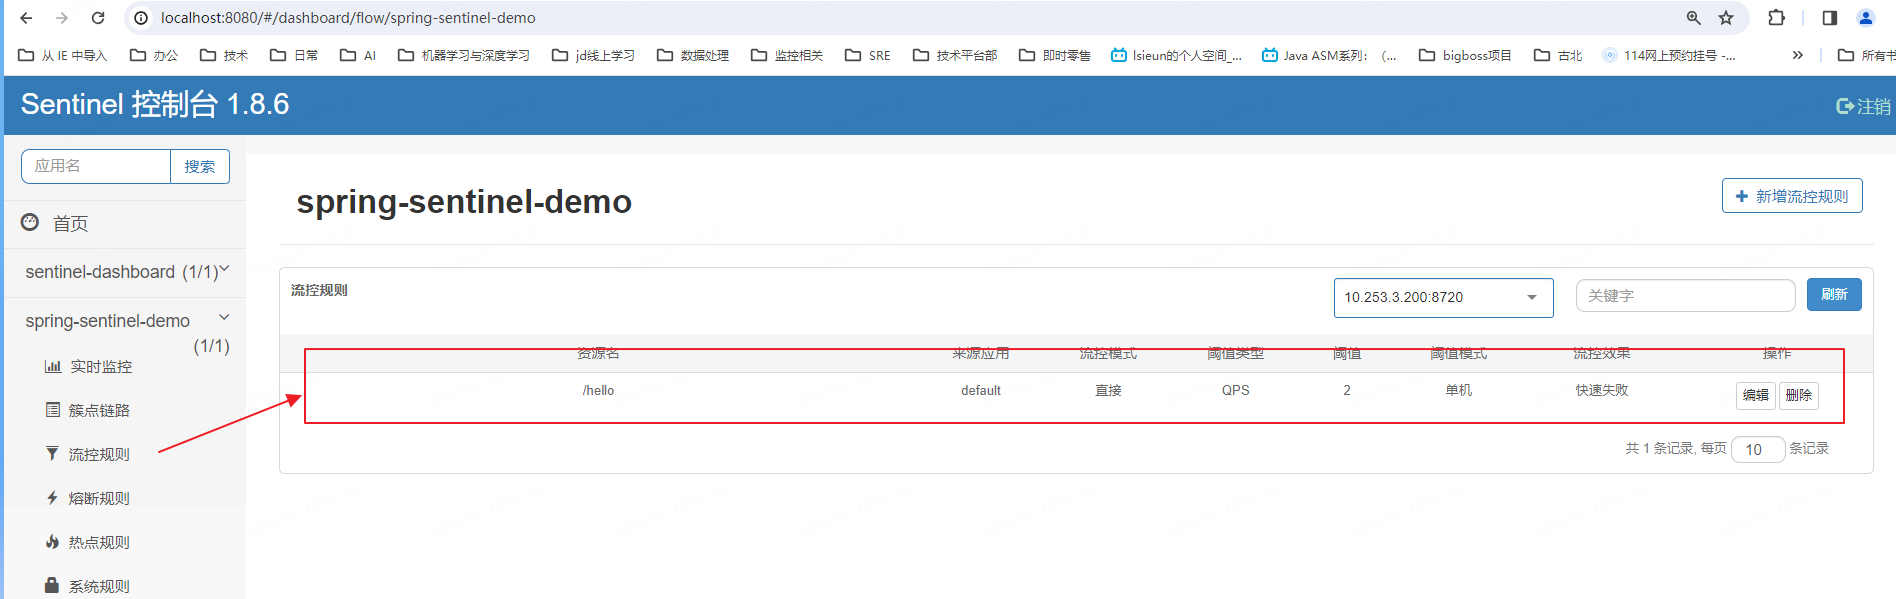Open the 办公 bookmark folder

coord(154,55)
